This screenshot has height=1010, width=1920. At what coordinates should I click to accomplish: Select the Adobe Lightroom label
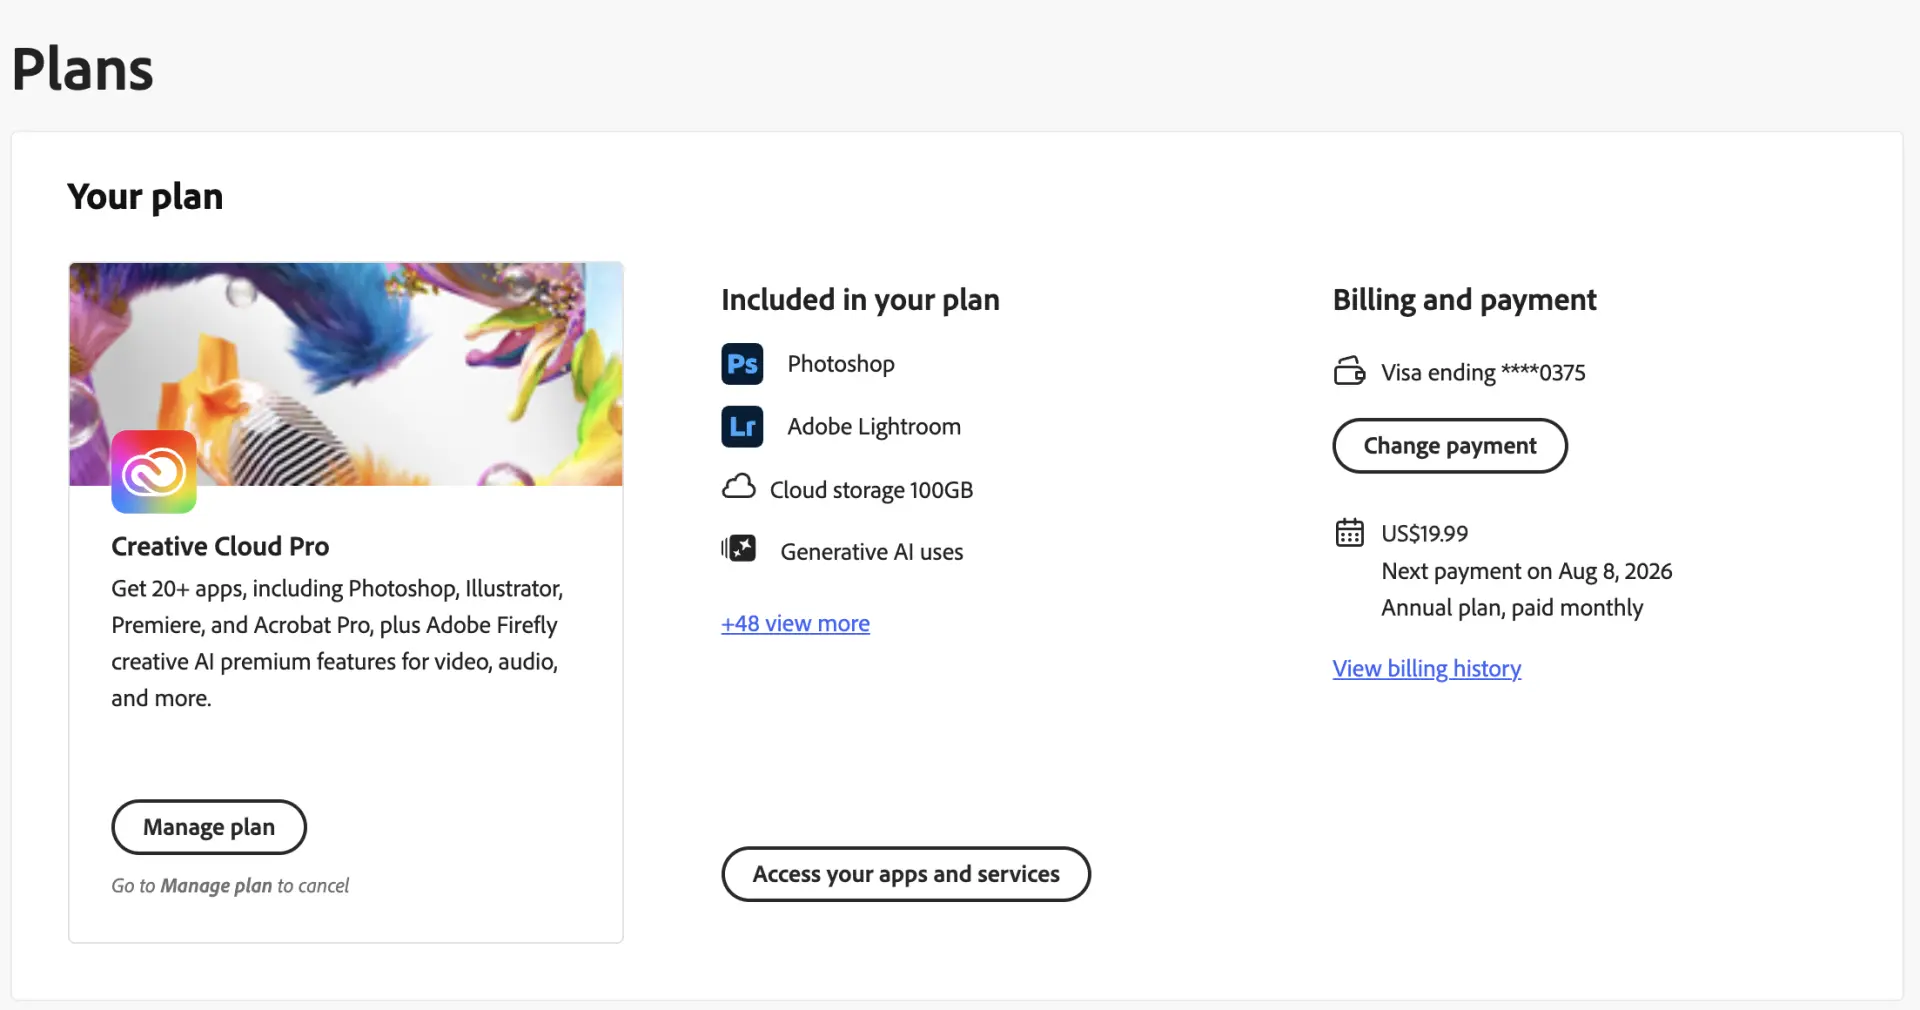(x=874, y=427)
